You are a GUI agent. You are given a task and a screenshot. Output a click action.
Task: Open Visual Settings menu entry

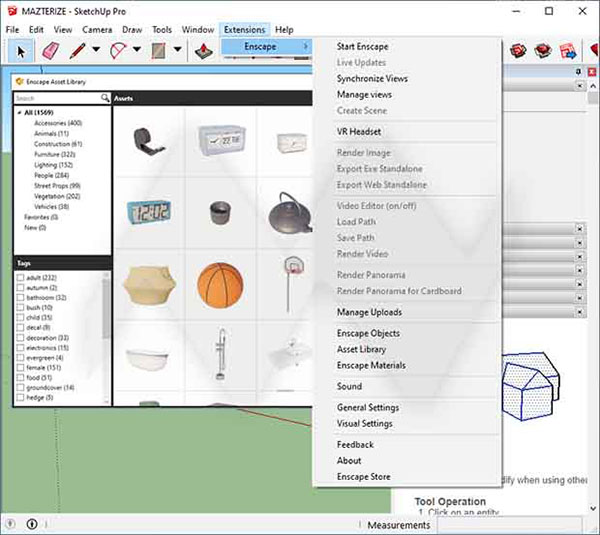click(x=364, y=423)
